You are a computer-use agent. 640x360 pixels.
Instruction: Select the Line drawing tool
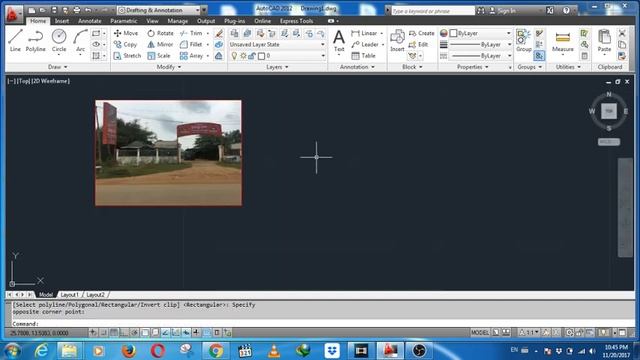click(x=15, y=40)
